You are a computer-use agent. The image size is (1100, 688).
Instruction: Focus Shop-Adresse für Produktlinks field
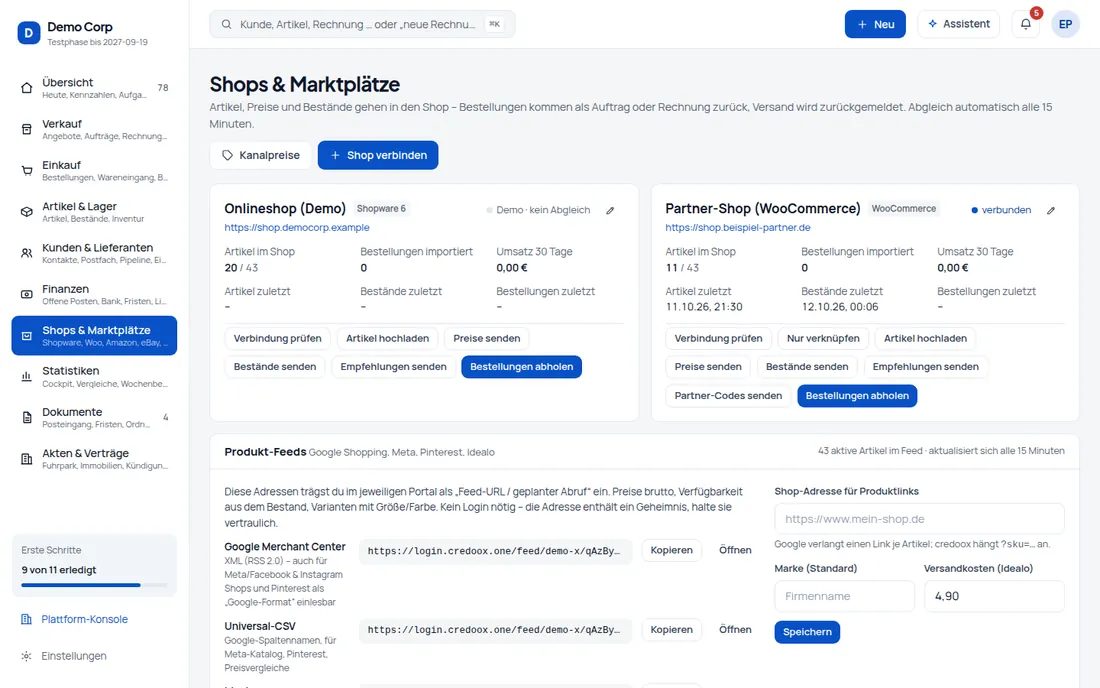(919, 519)
